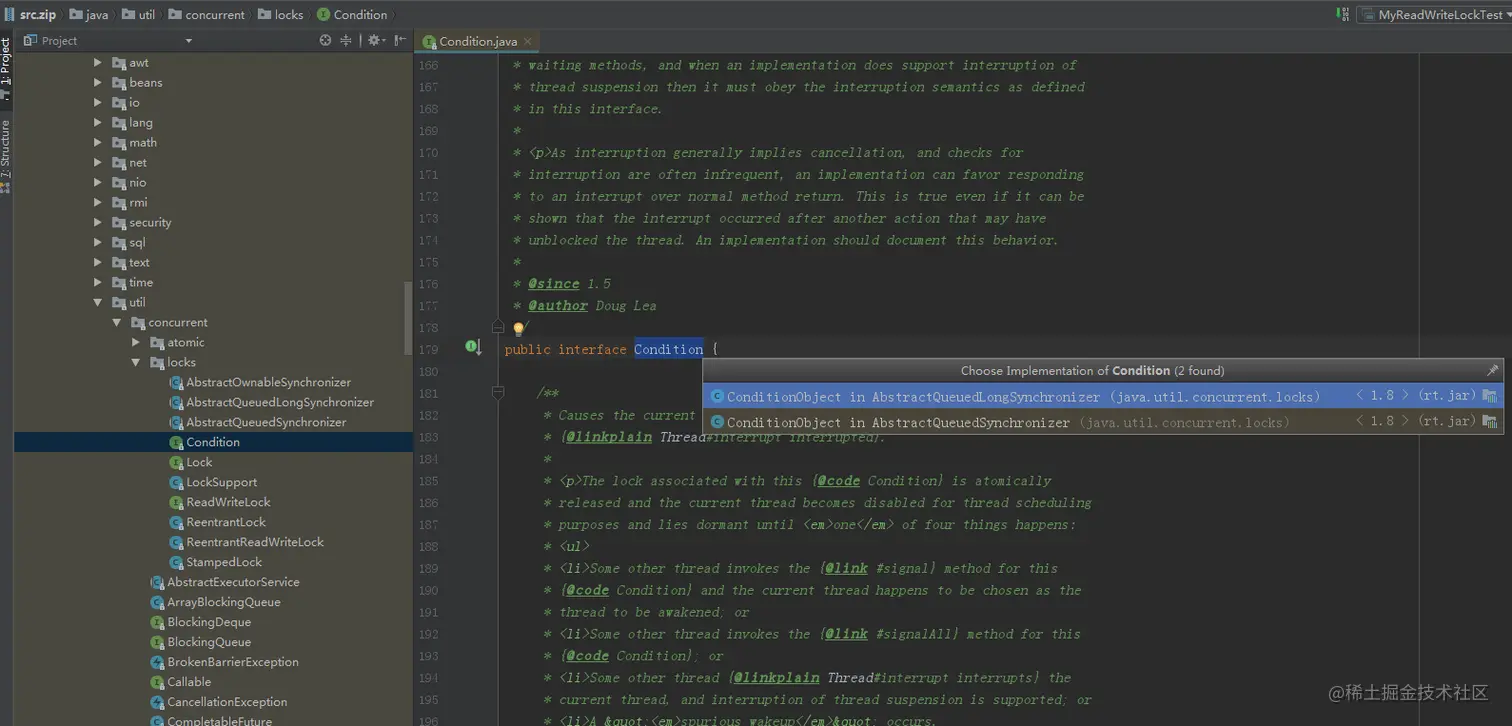Choose ConditionObject in AbstractQueuedLongSynchronizer
This screenshot has width=1512, height=726.
(1103, 396)
